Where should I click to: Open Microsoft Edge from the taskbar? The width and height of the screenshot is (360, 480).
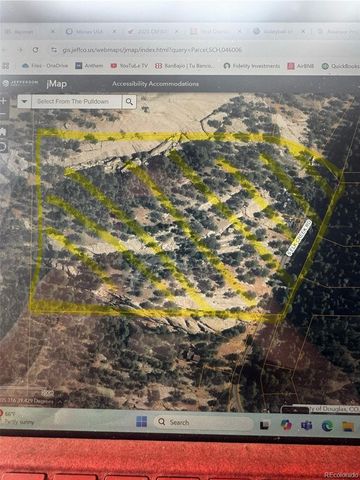point(327,426)
